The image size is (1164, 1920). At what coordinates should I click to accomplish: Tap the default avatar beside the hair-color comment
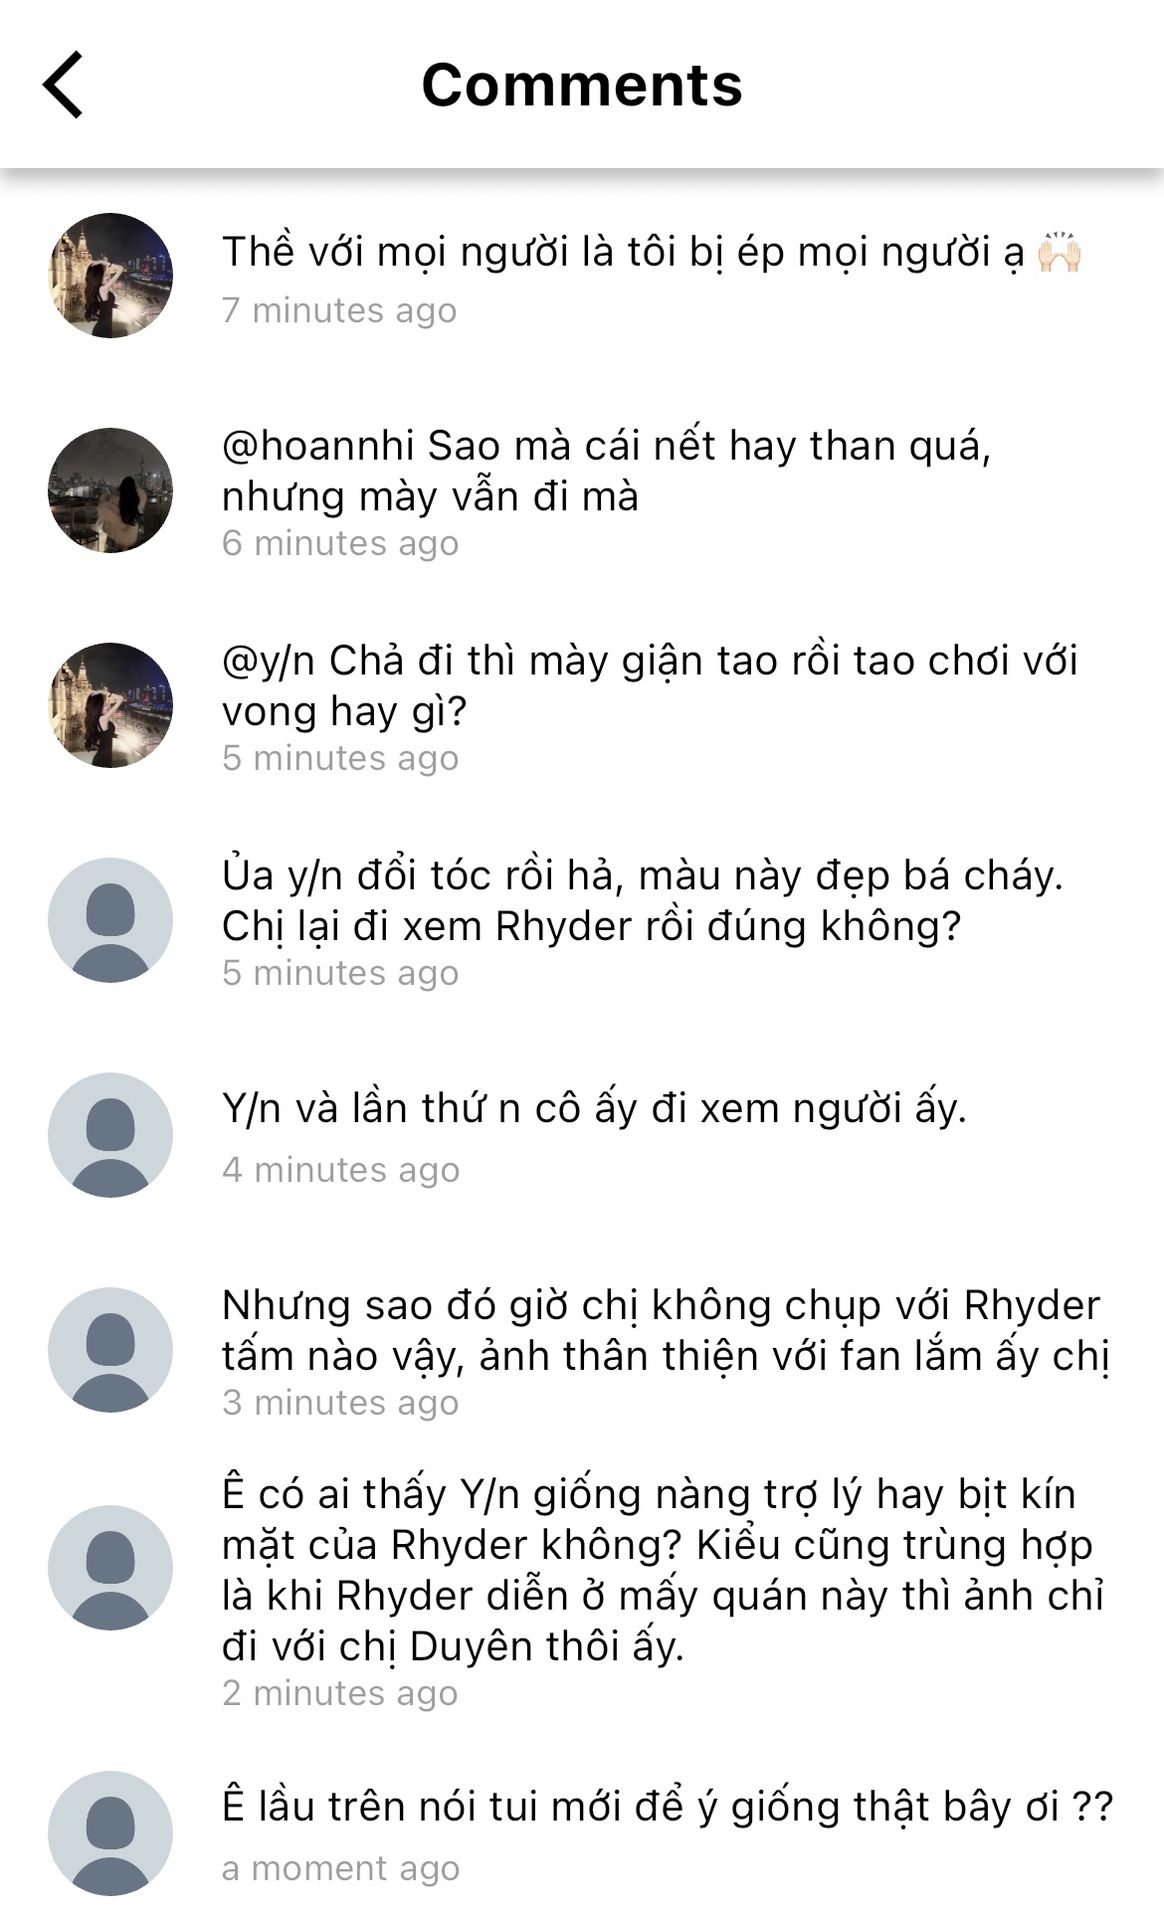click(x=110, y=920)
